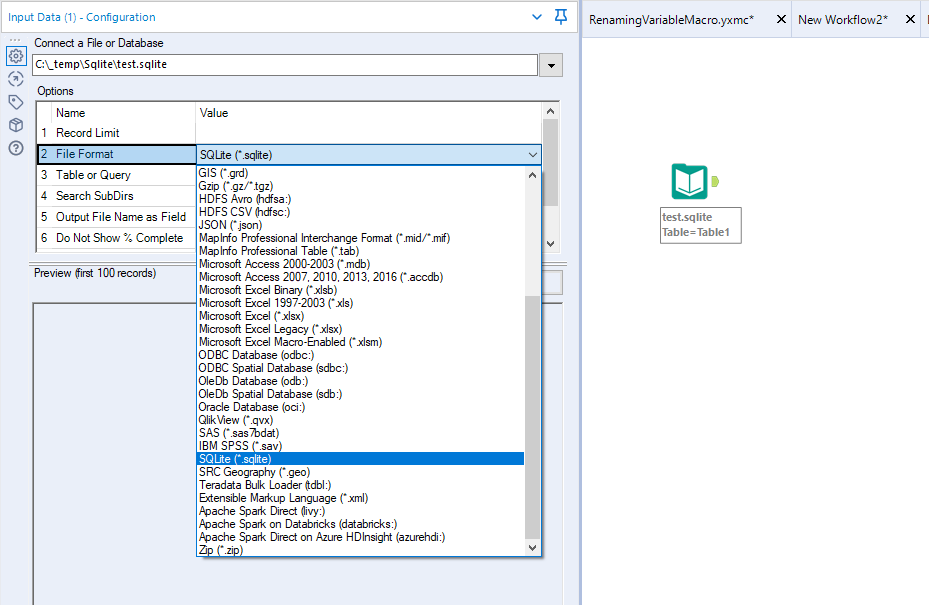Choose JSON (*.json) file format

pyautogui.click(x=360, y=225)
